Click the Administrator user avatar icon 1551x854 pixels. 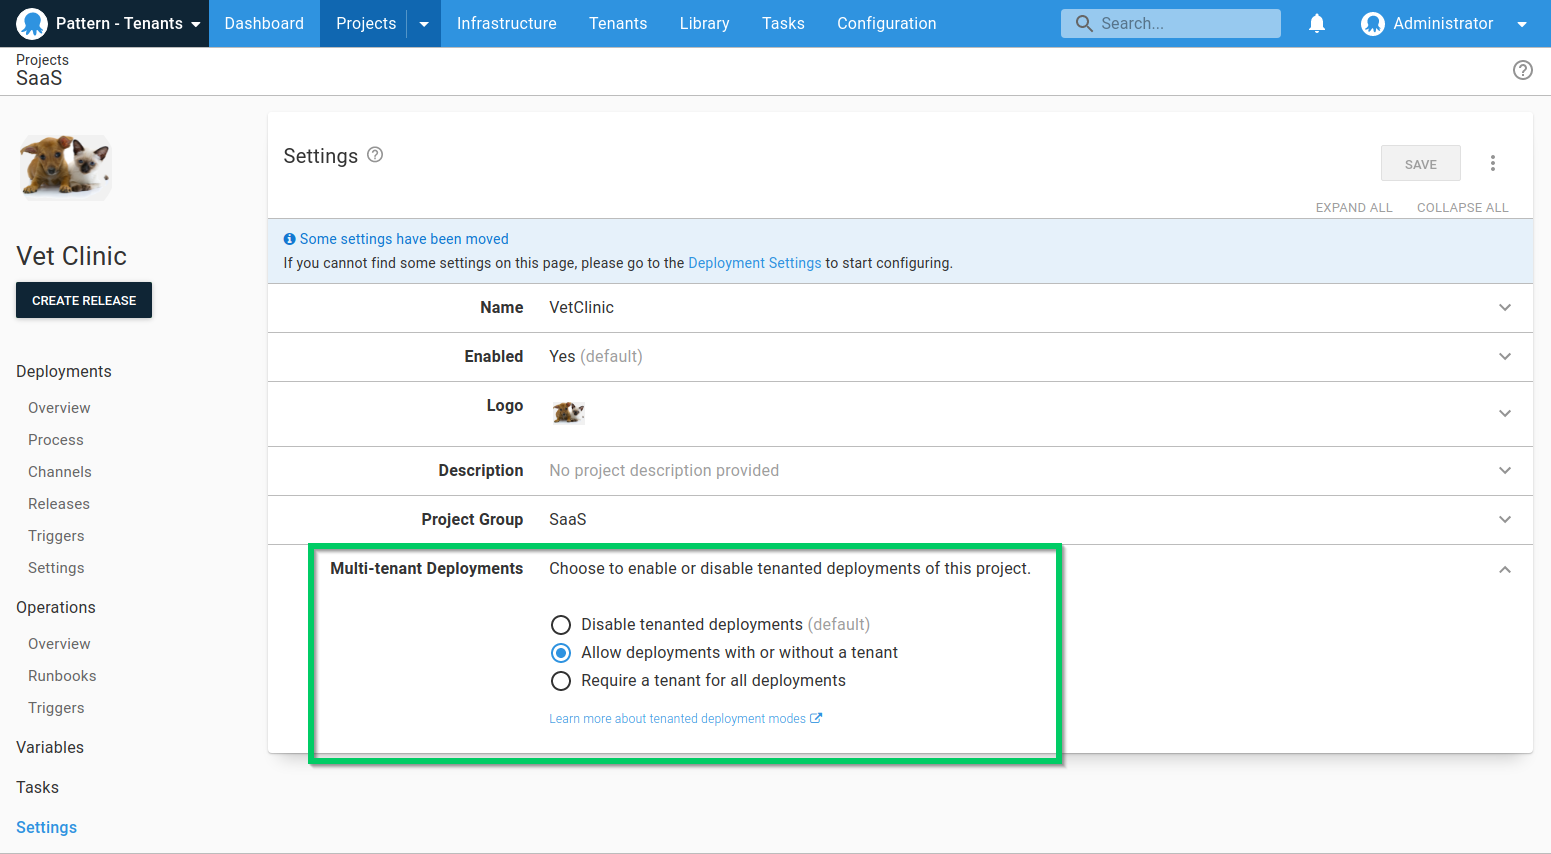1372,23
